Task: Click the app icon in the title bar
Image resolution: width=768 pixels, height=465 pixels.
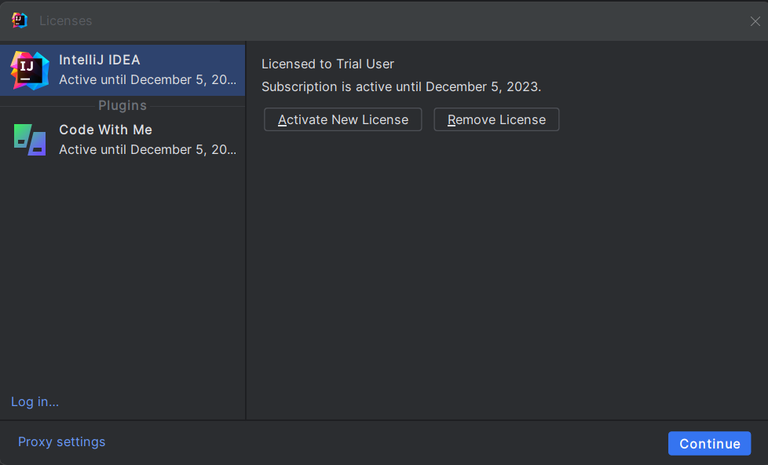Action: 19,20
